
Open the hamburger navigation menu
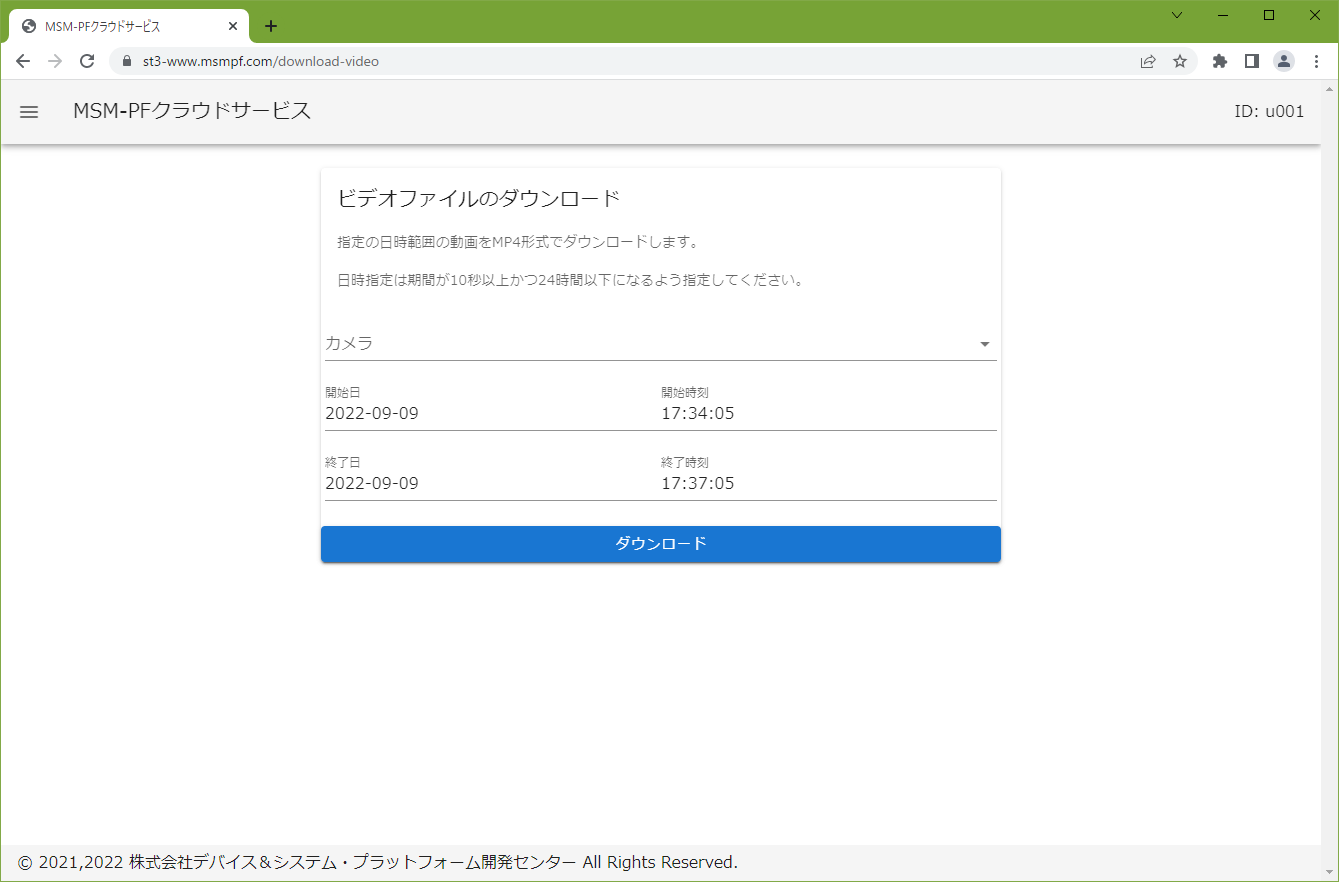tap(29, 112)
